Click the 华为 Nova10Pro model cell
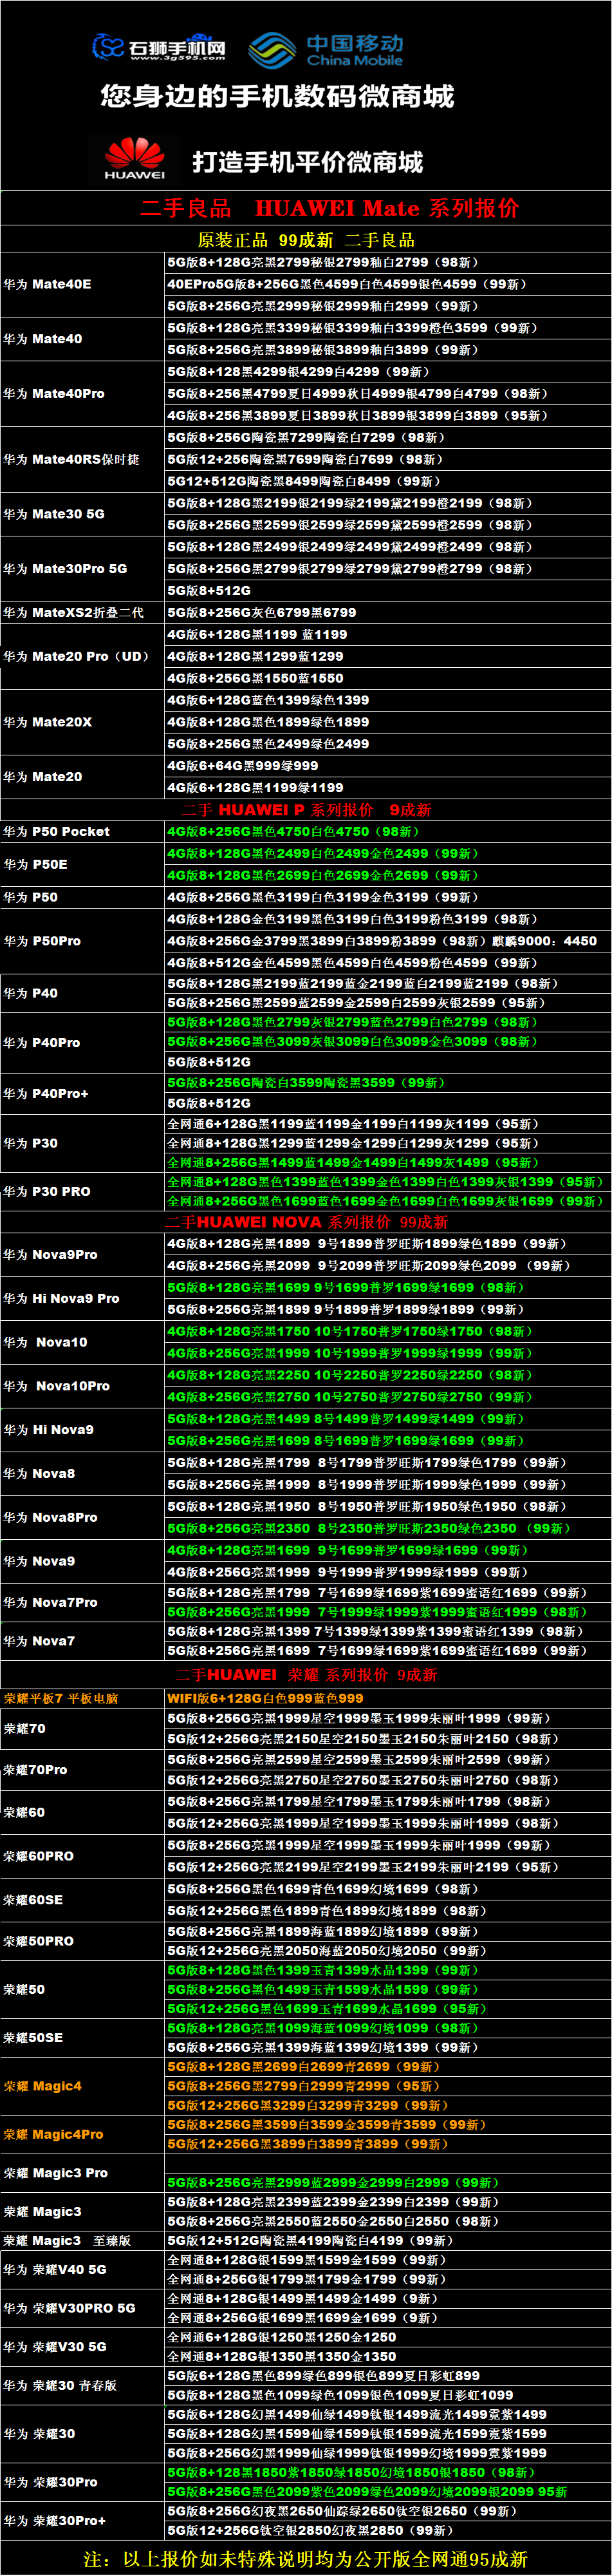Viewport: 612px width, 2576px height. (x=83, y=1386)
